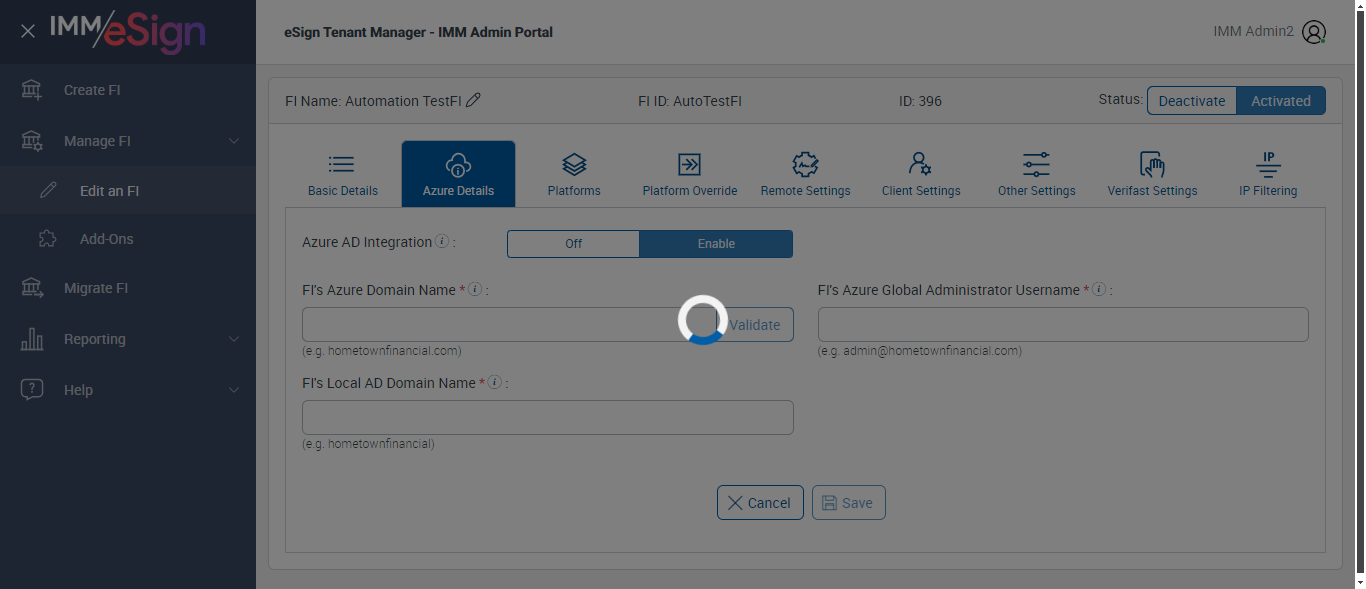Screen dimensions: 1366x589
Task: Set FI status to Activated
Action: (1281, 101)
